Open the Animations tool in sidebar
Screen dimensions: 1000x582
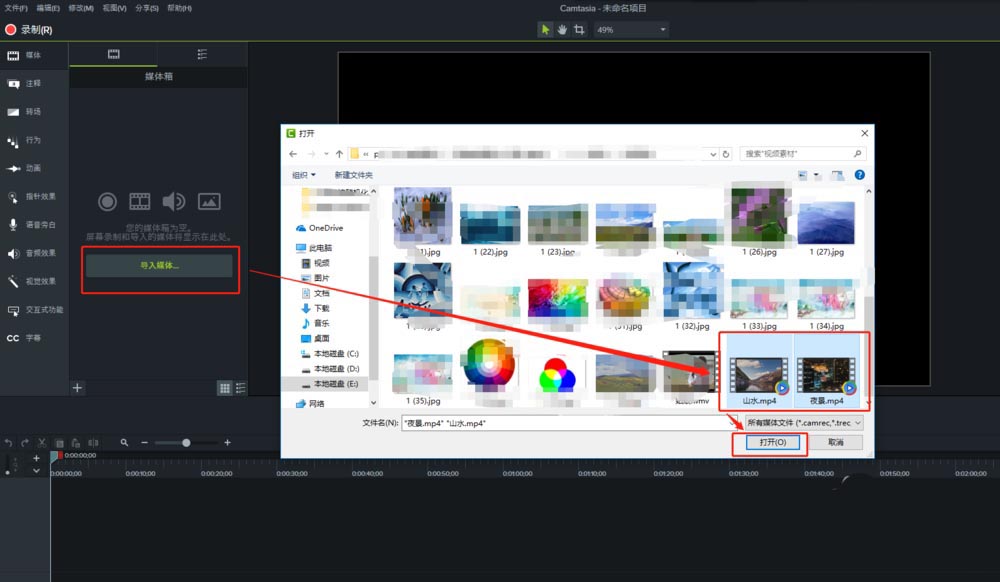(x=24, y=168)
